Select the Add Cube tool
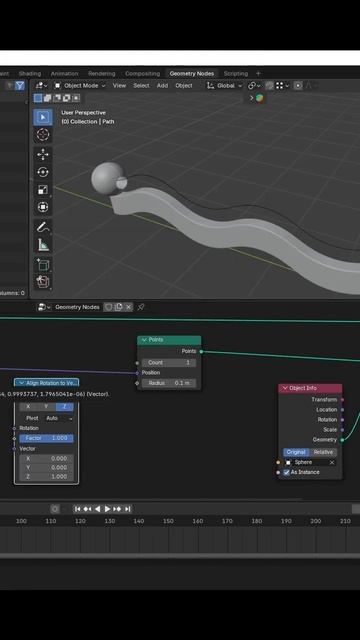 click(43, 265)
